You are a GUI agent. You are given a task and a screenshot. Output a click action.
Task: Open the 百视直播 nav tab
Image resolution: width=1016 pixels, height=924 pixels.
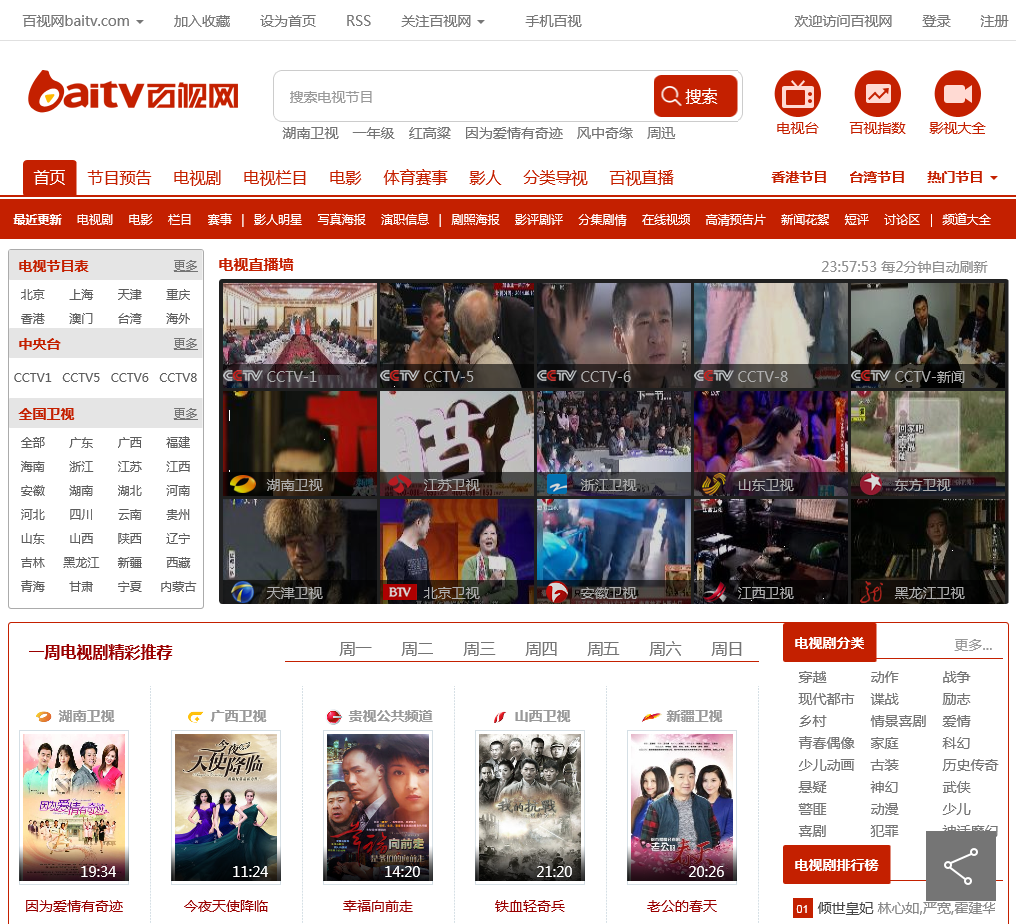pyautogui.click(x=641, y=178)
